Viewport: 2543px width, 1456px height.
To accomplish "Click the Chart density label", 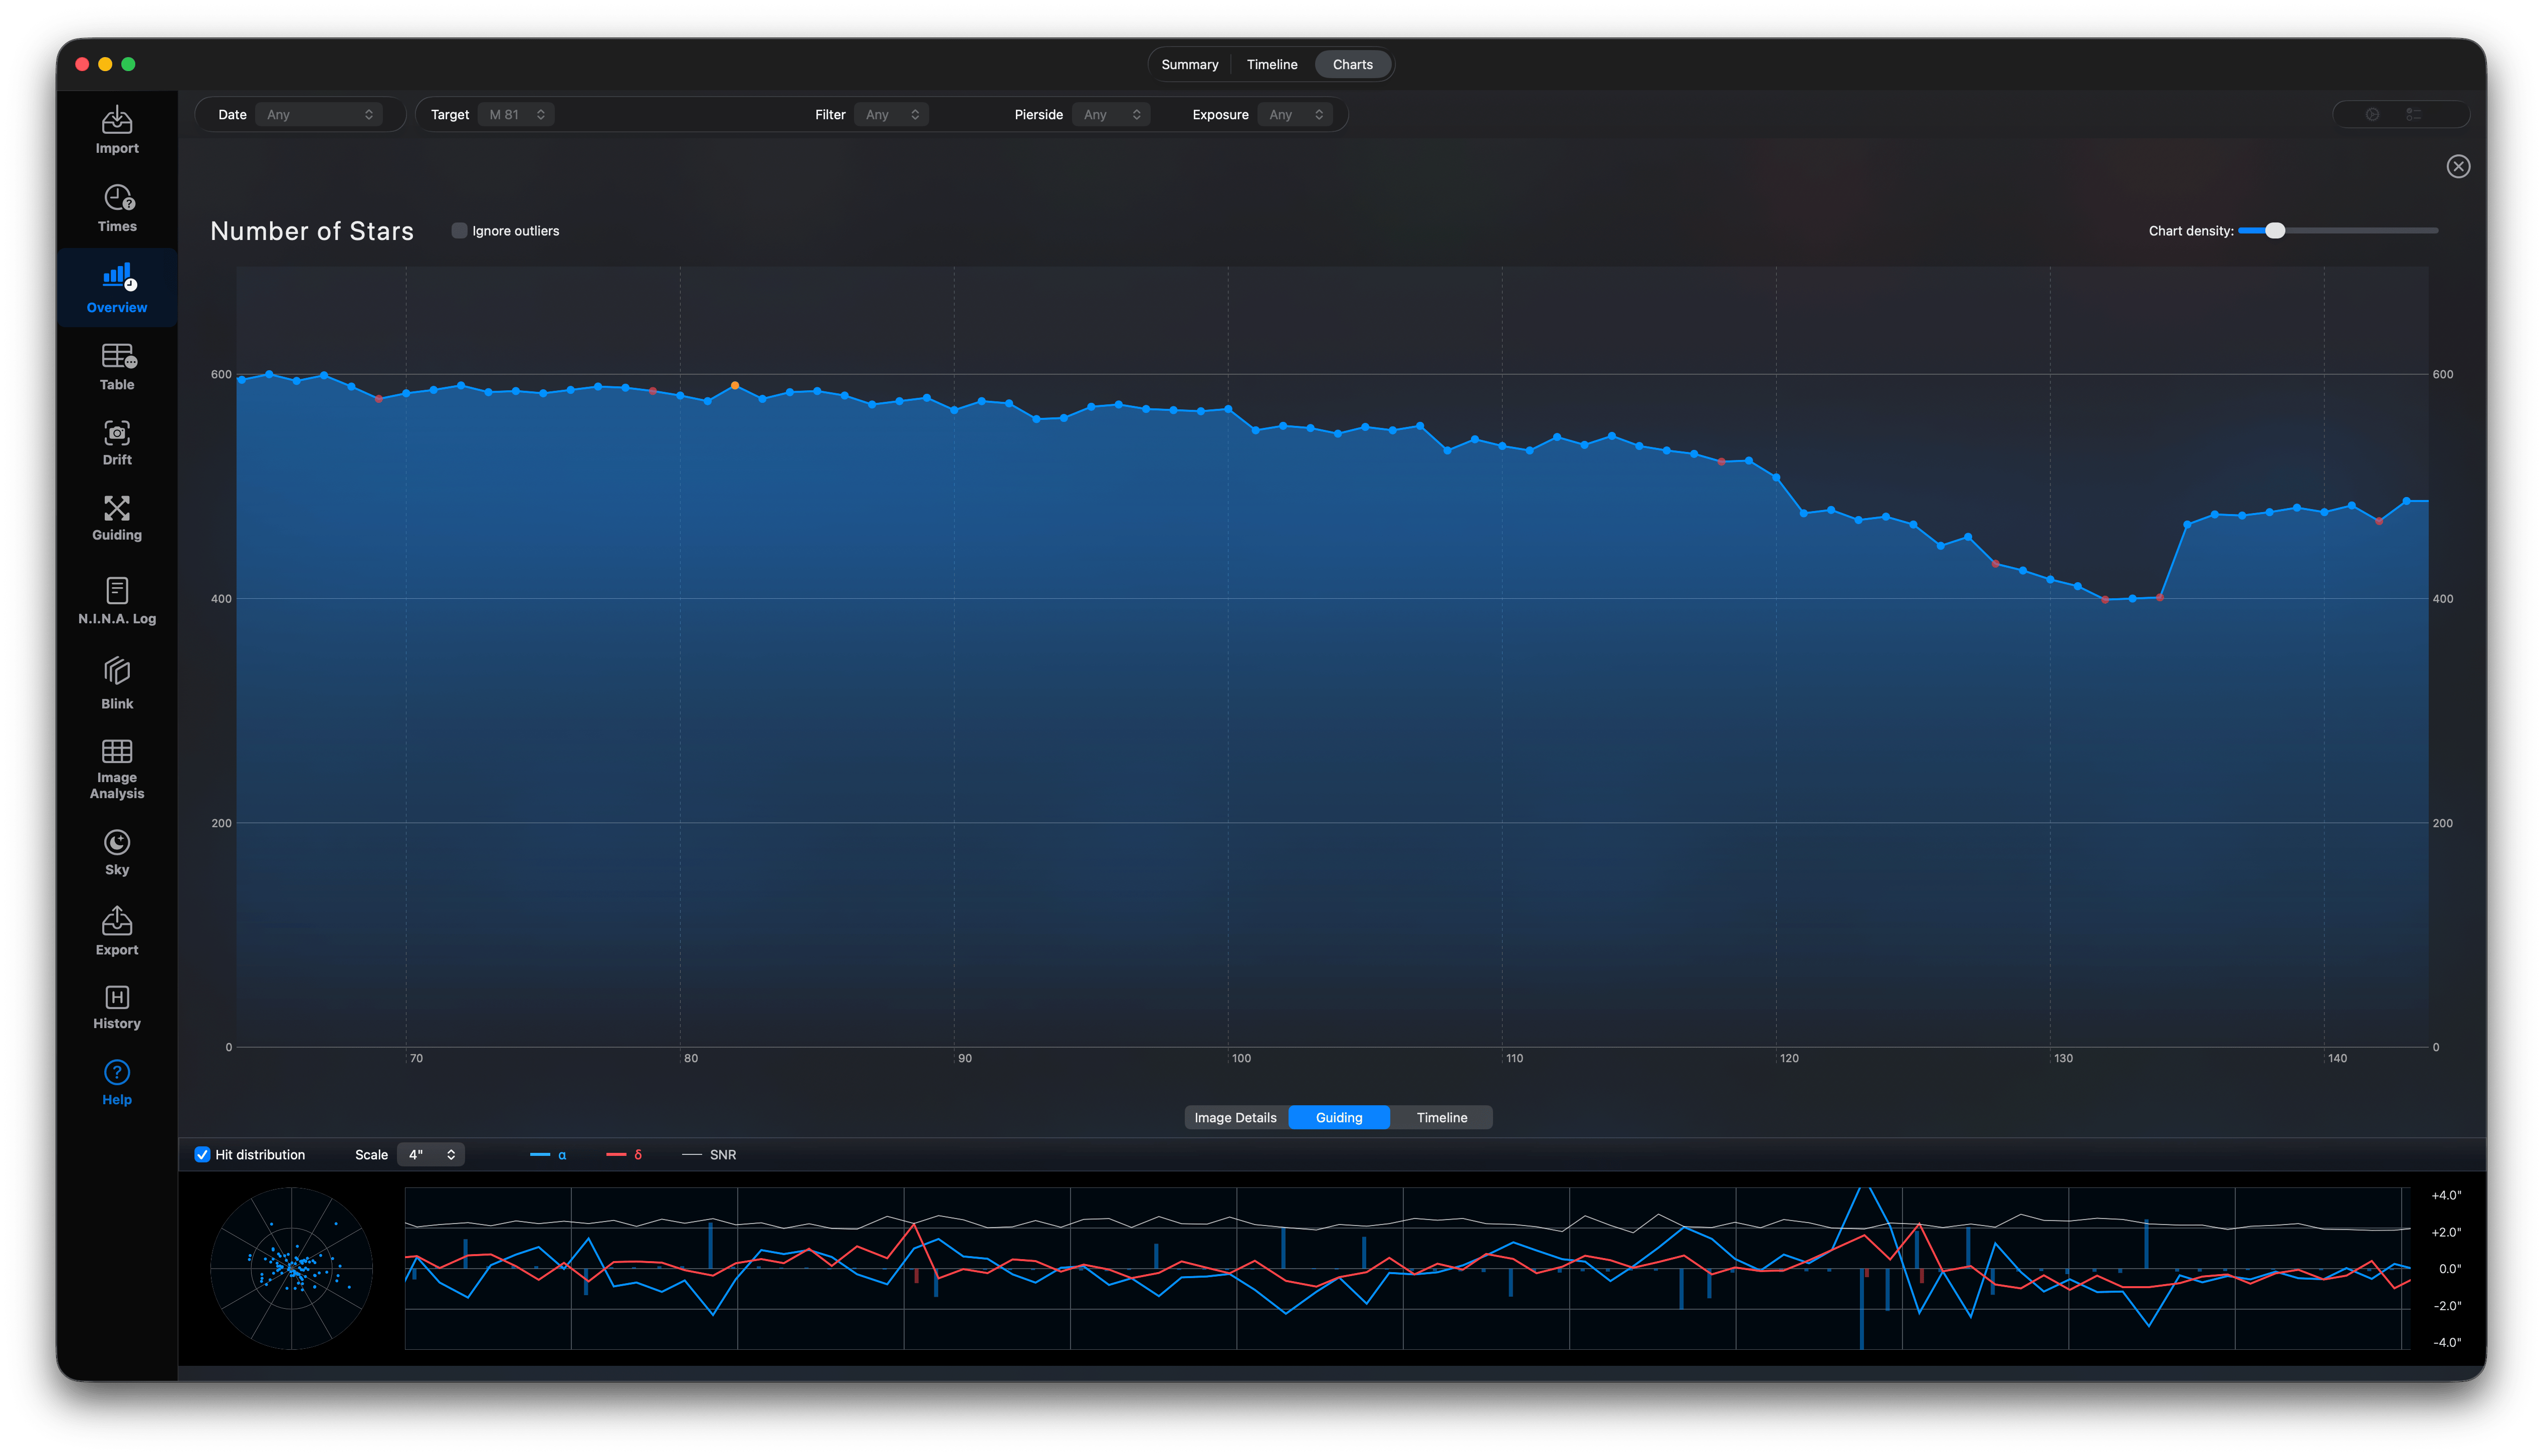I will [2191, 231].
